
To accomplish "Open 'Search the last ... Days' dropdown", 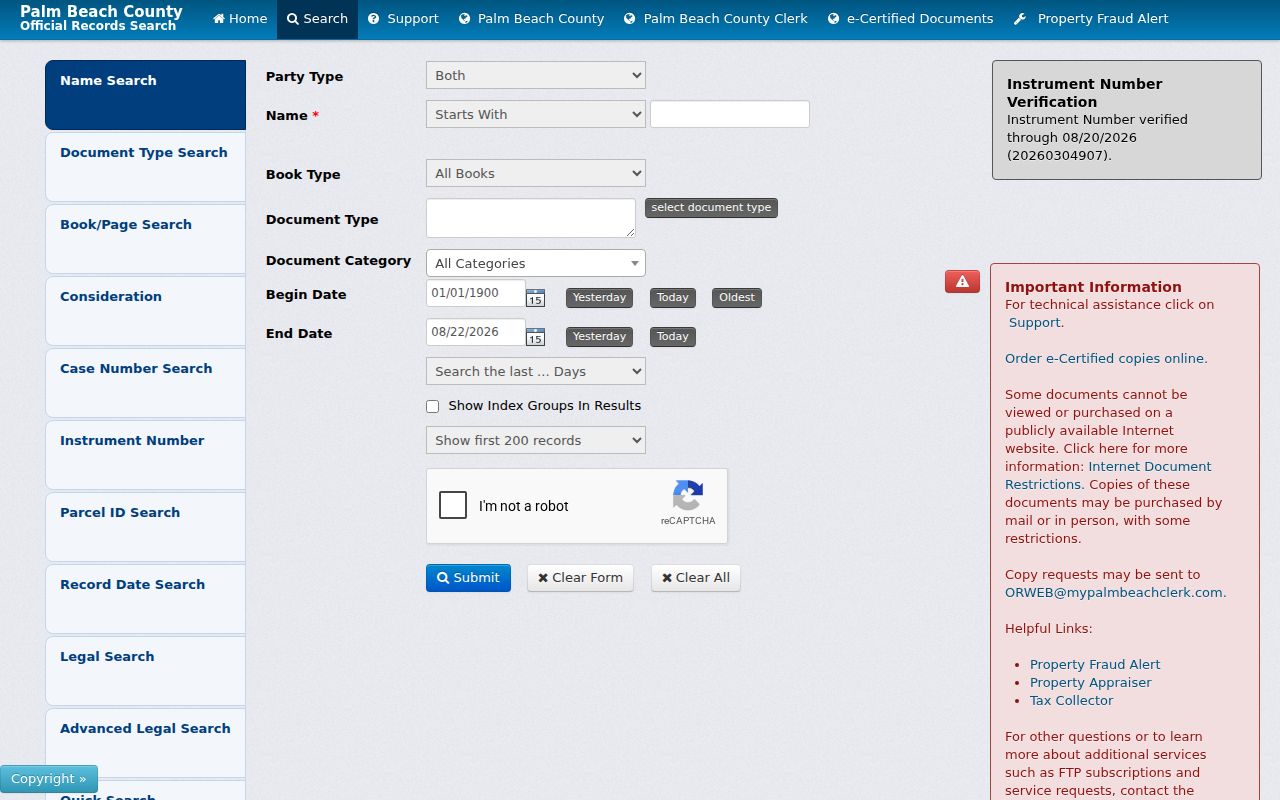I will (536, 371).
